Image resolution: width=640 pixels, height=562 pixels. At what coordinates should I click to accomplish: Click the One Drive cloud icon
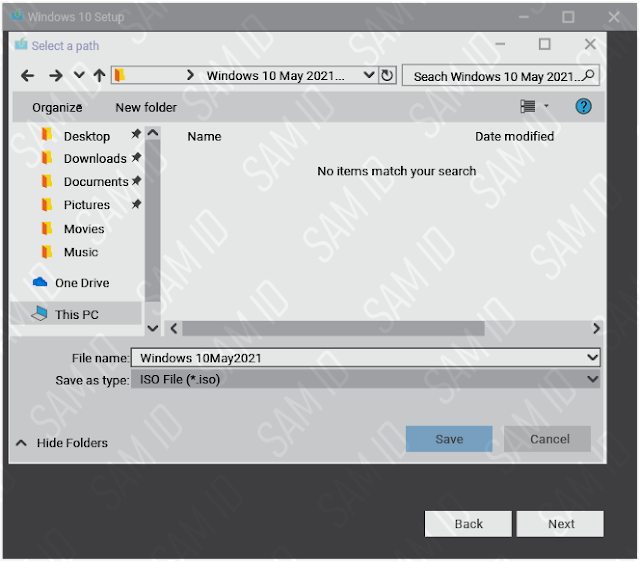[x=40, y=282]
